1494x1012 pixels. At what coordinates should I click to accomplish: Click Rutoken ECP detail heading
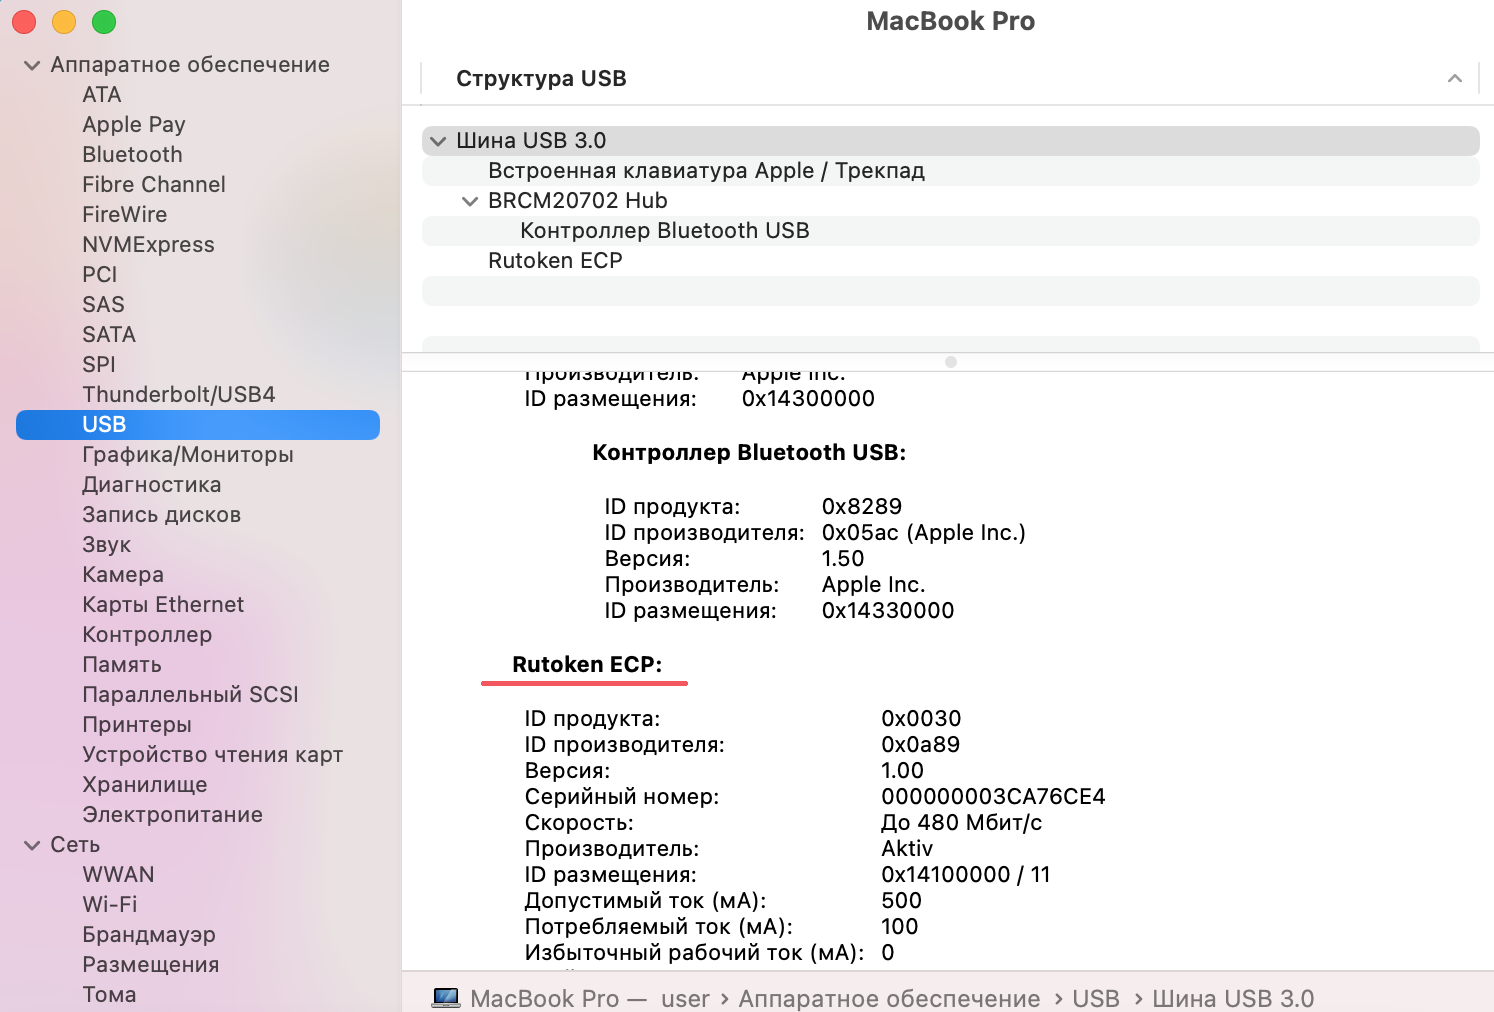click(587, 665)
